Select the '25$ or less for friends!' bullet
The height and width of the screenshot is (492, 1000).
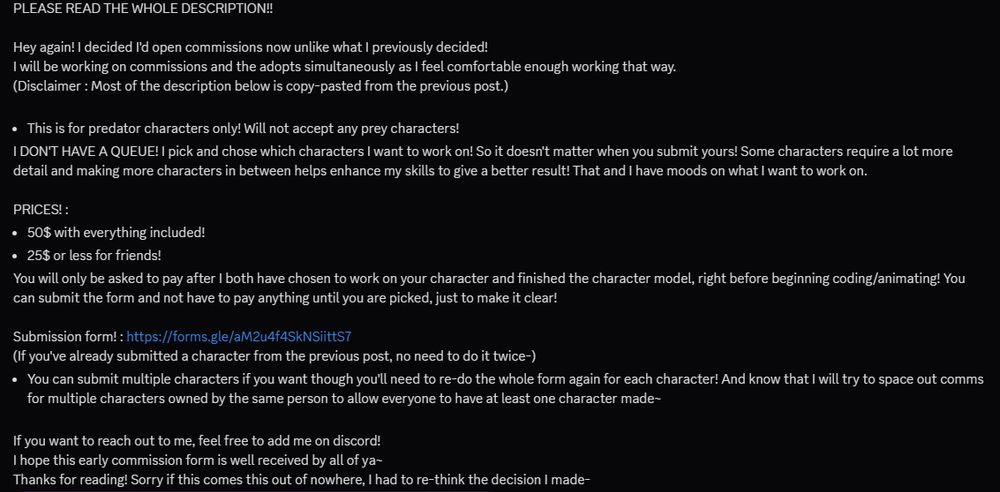[x=94, y=256]
